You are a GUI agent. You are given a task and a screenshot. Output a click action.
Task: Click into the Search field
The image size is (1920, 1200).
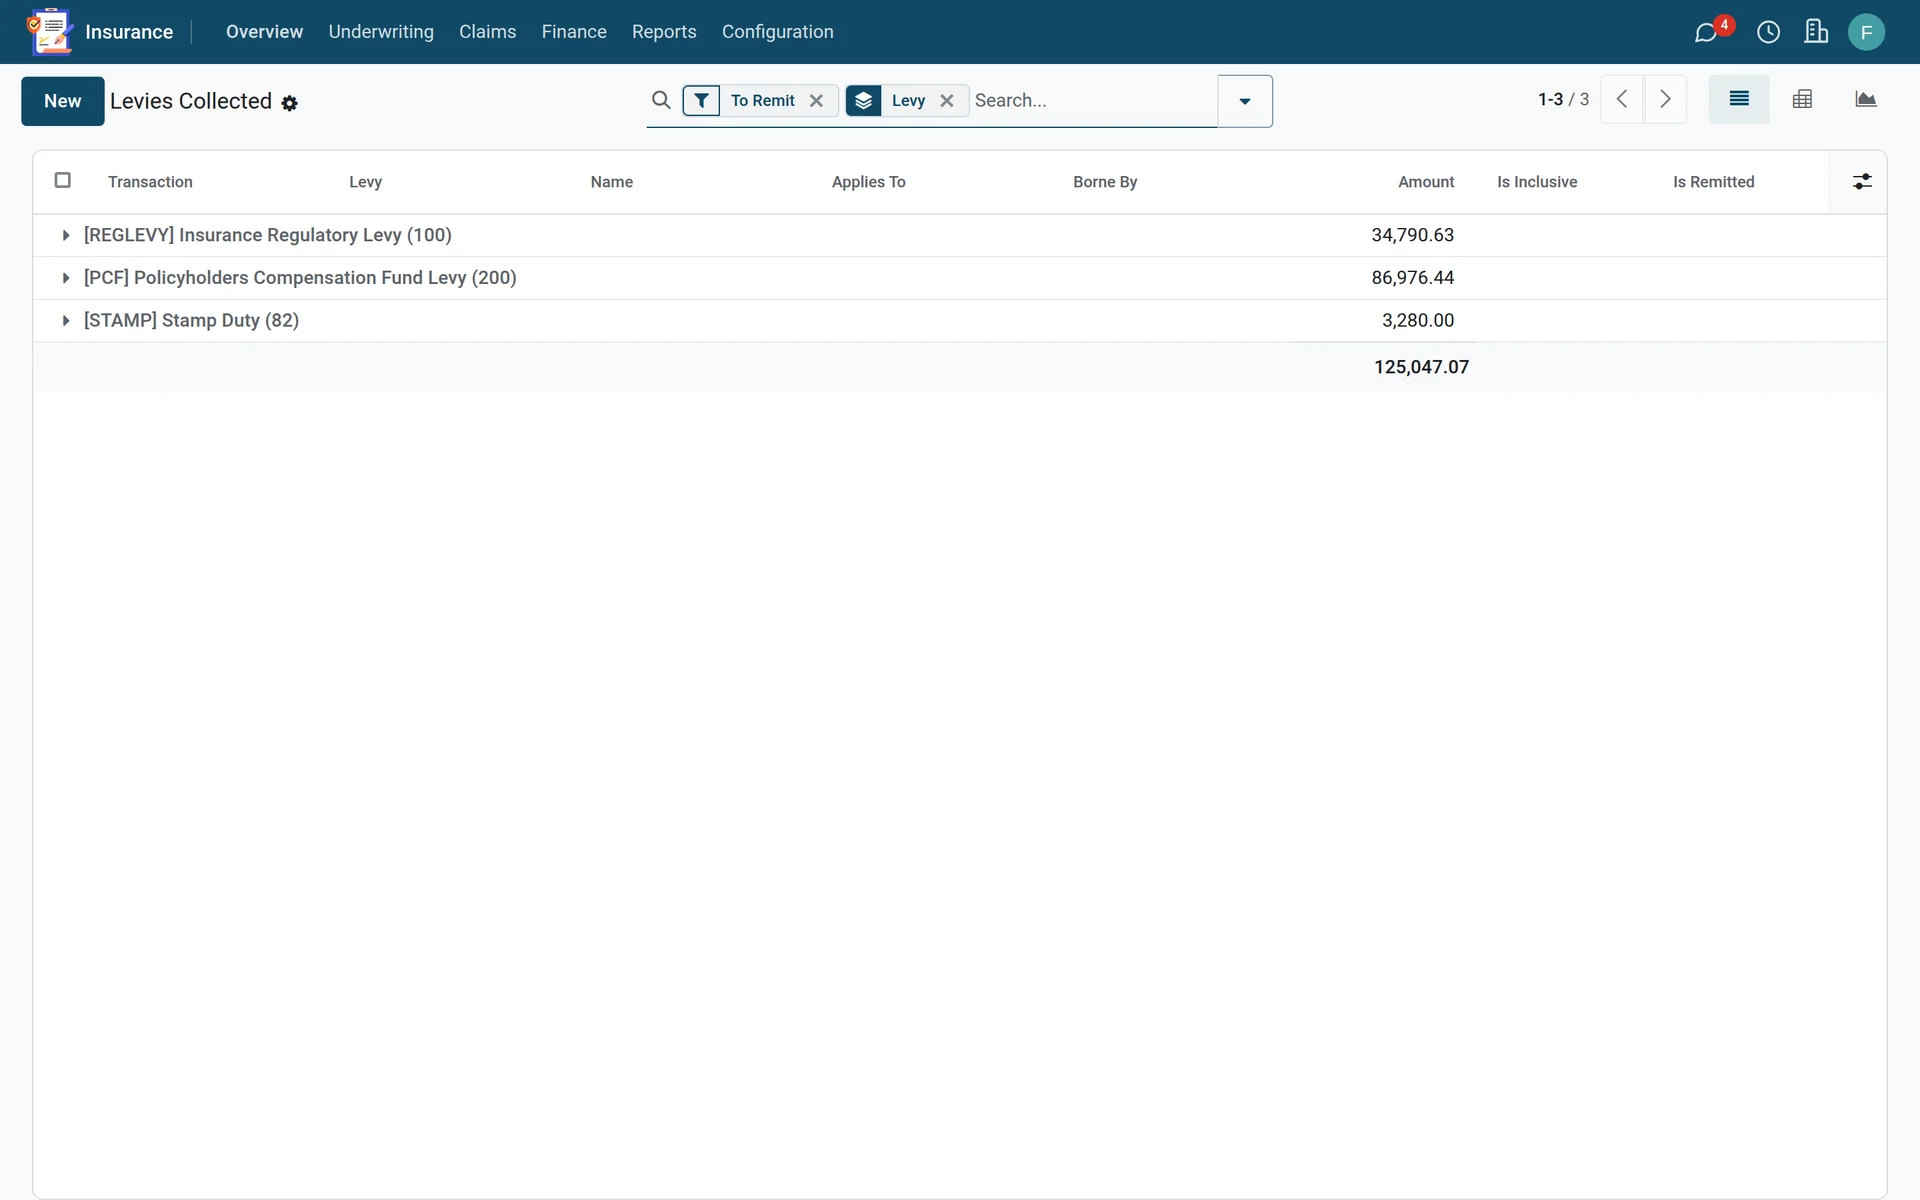1092,100
